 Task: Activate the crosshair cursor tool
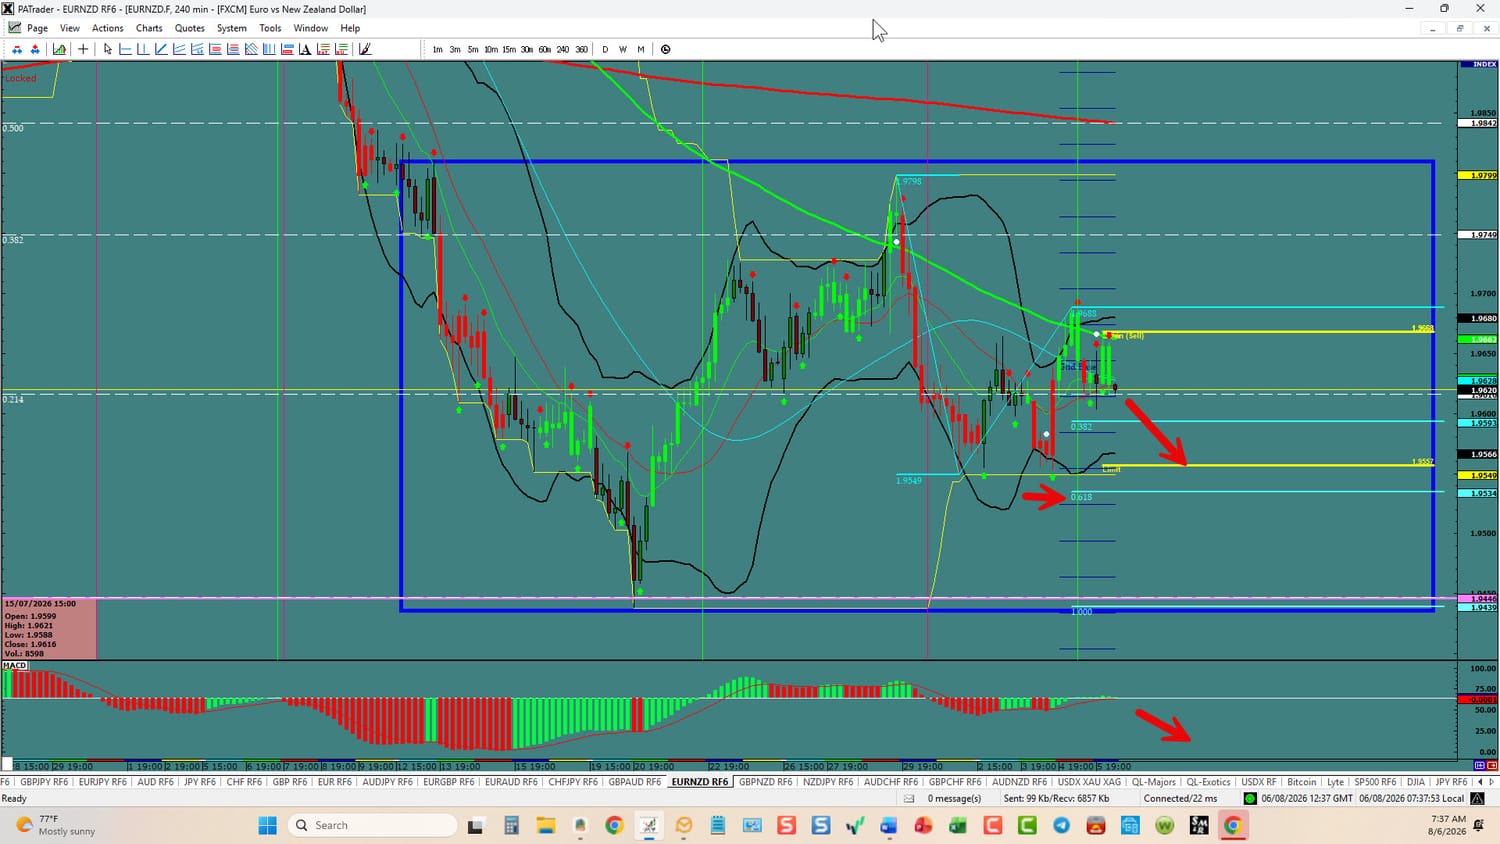[83, 49]
